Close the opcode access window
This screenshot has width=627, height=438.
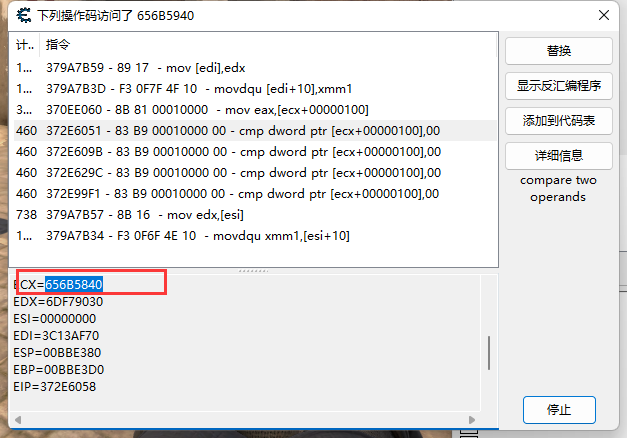pos(603,15)
